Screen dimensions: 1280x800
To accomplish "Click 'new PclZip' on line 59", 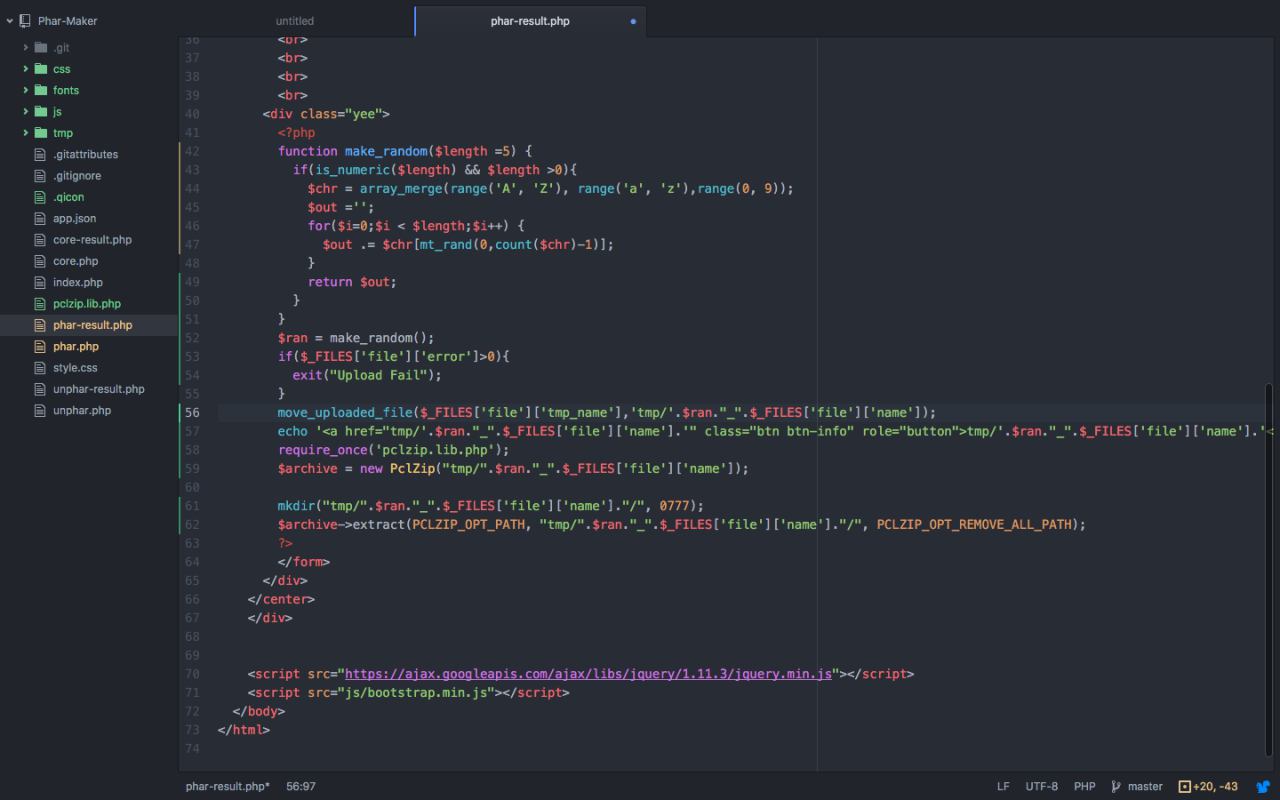I will point(397,468).
